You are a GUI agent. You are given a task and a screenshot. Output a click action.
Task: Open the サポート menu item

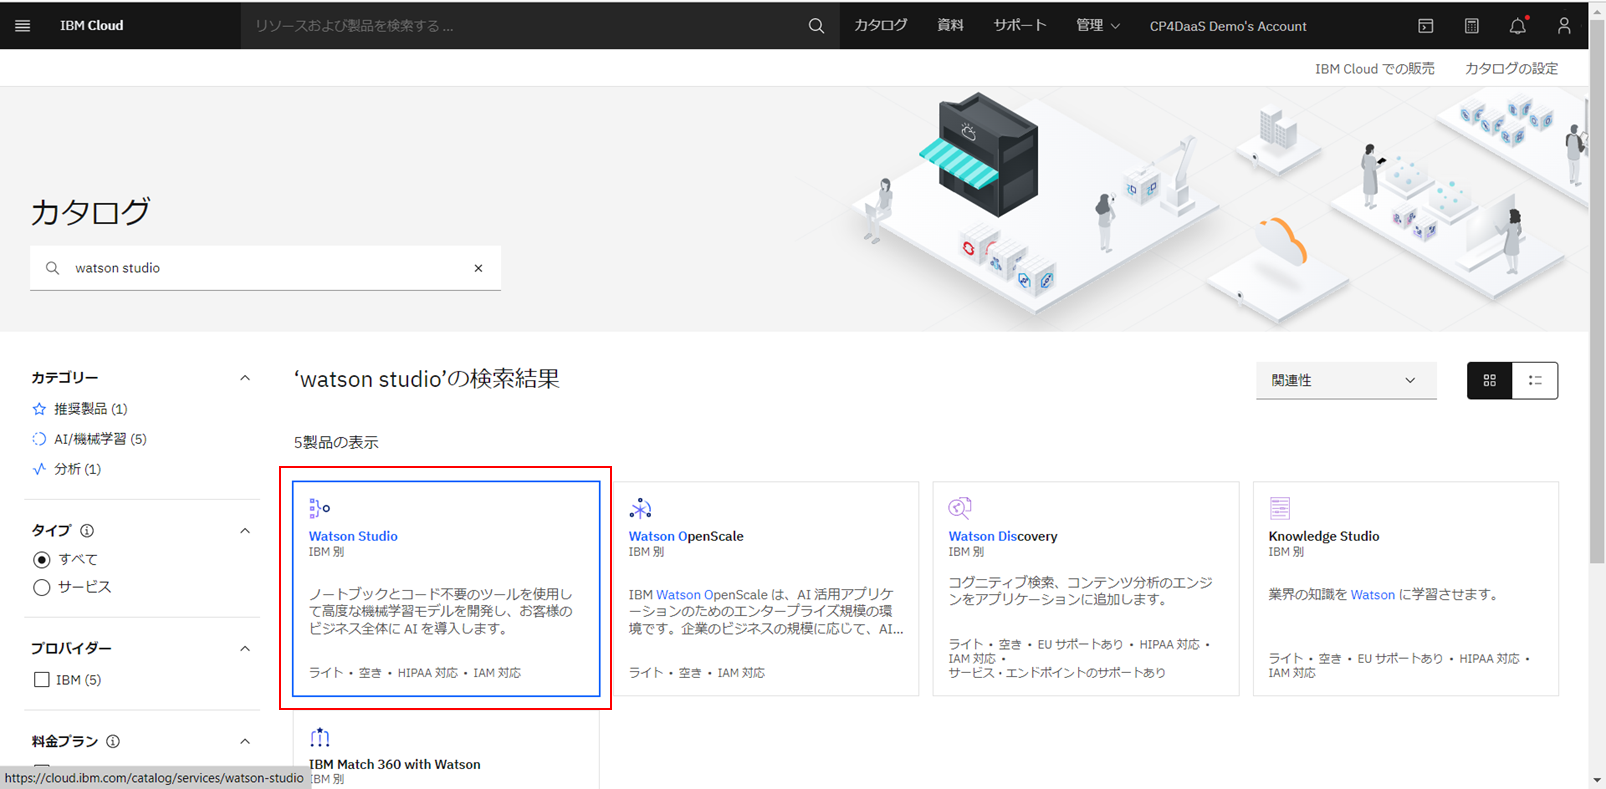[1019, 26]
